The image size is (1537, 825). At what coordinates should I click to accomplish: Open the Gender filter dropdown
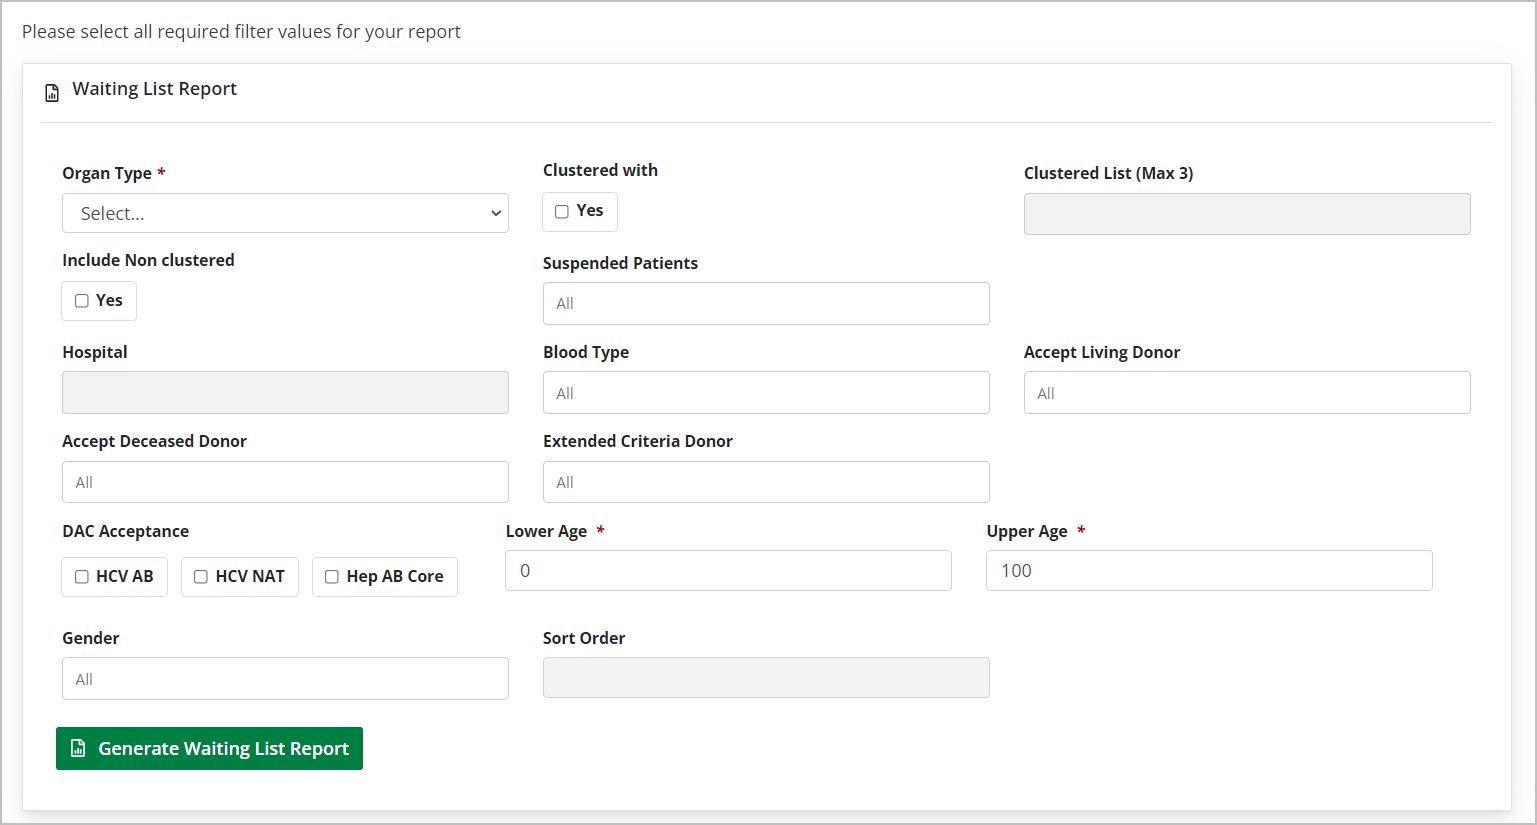pyautogui.click(x=285, y=678)
